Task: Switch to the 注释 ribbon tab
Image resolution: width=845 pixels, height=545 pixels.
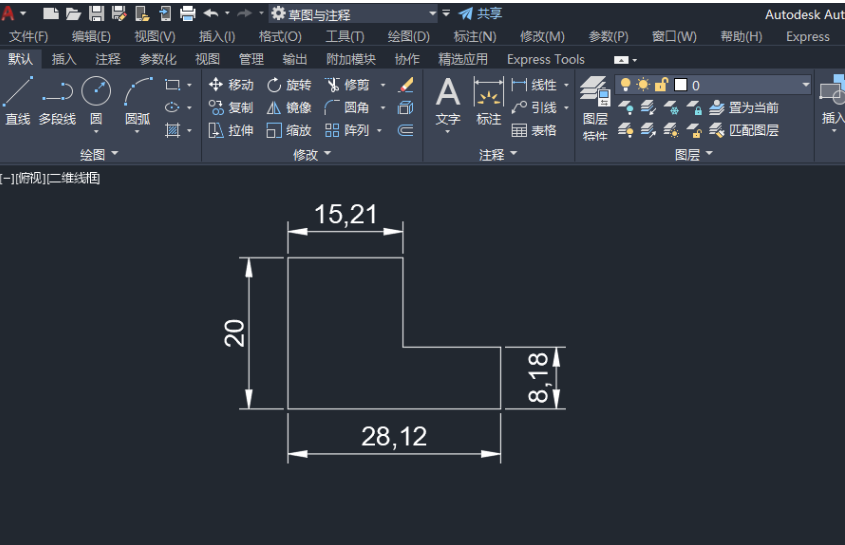Action: [x=108, y=59]
